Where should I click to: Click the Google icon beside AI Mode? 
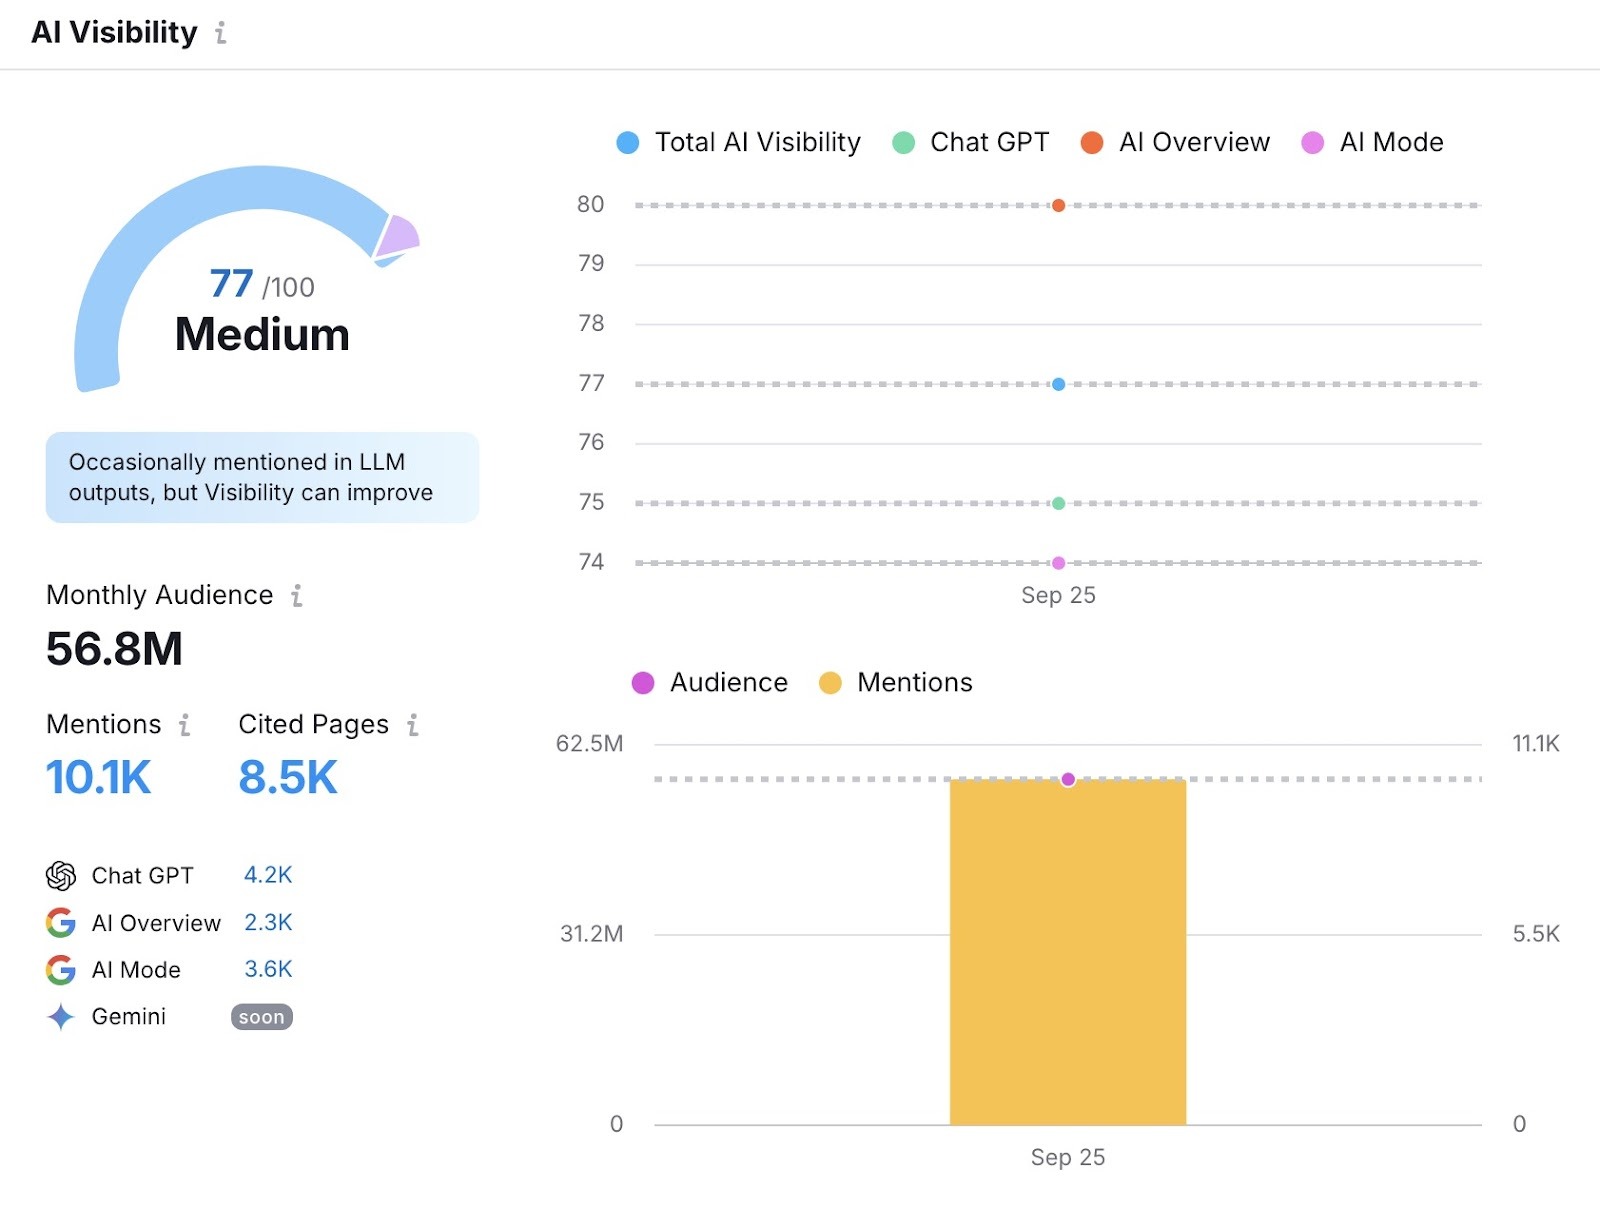pos(61,969)
